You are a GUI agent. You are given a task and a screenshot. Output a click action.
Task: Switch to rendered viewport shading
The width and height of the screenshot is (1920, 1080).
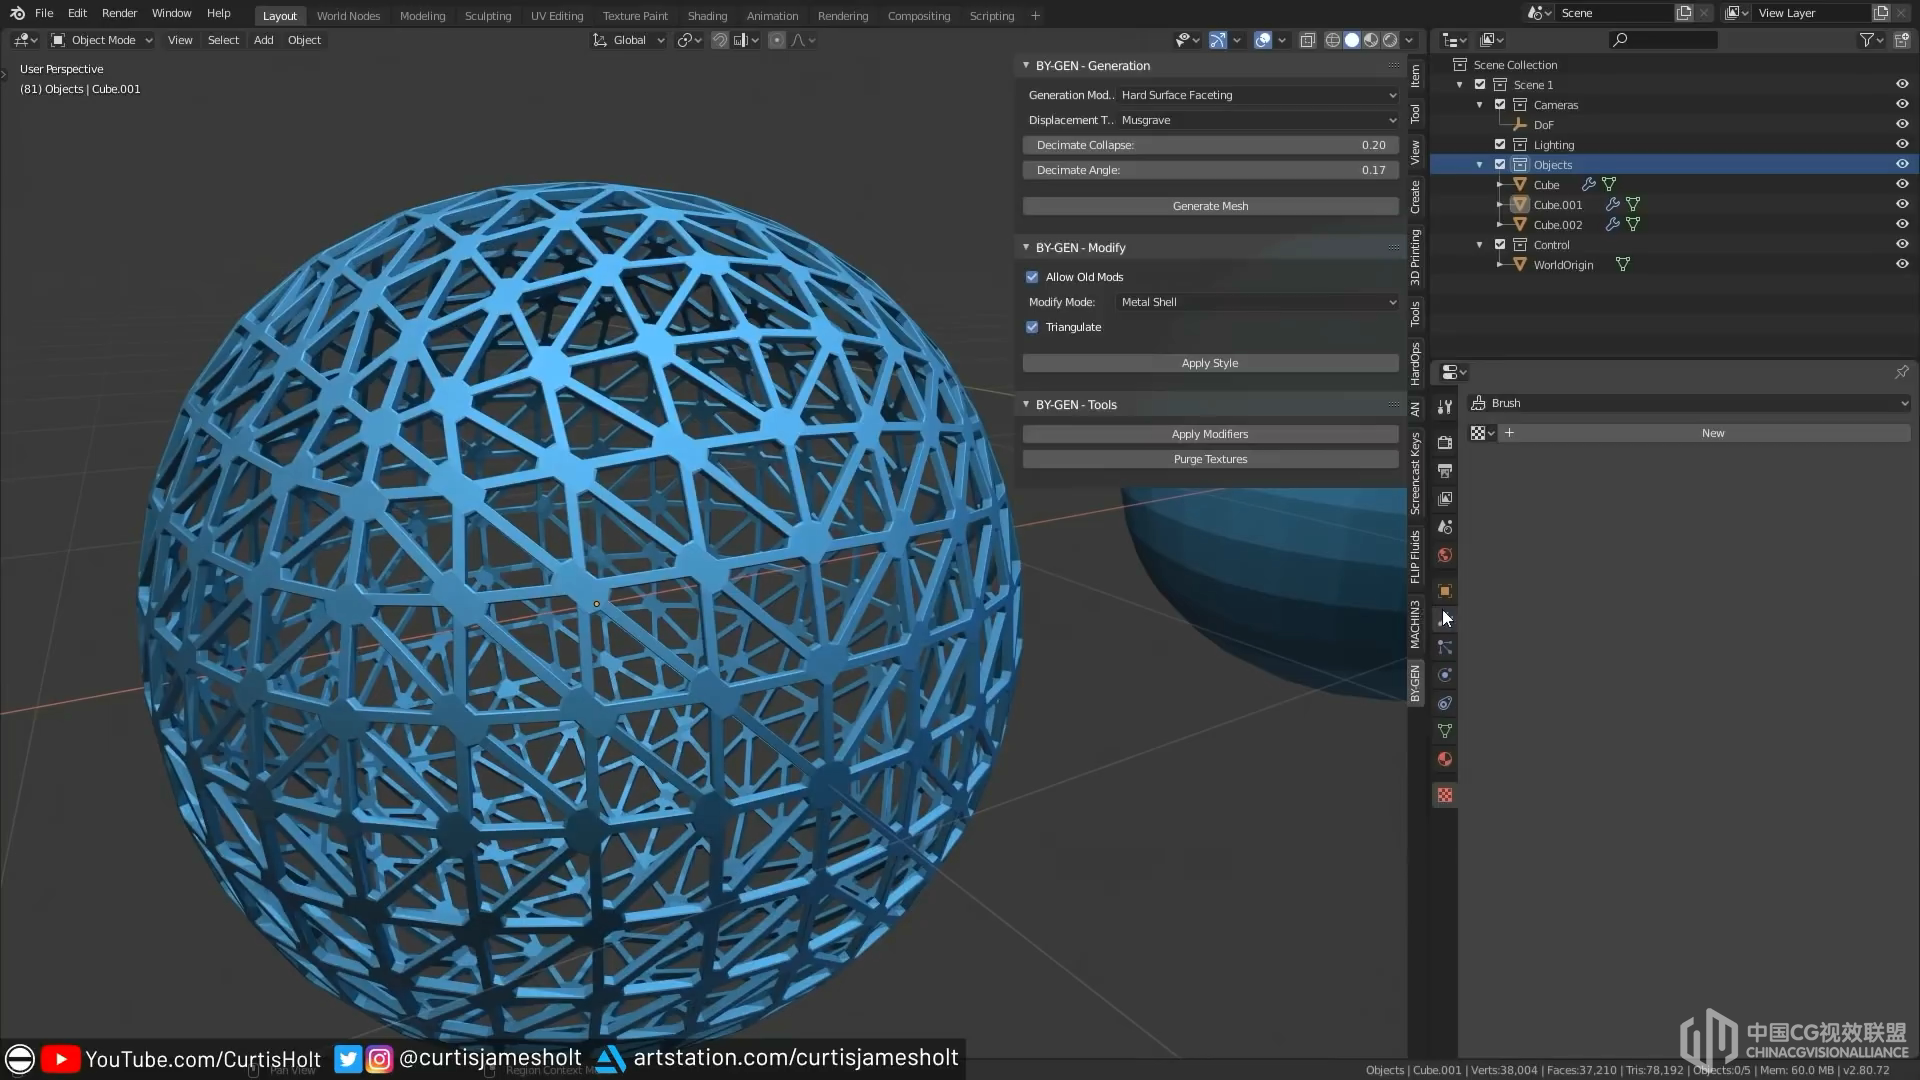coord(1390,40)
